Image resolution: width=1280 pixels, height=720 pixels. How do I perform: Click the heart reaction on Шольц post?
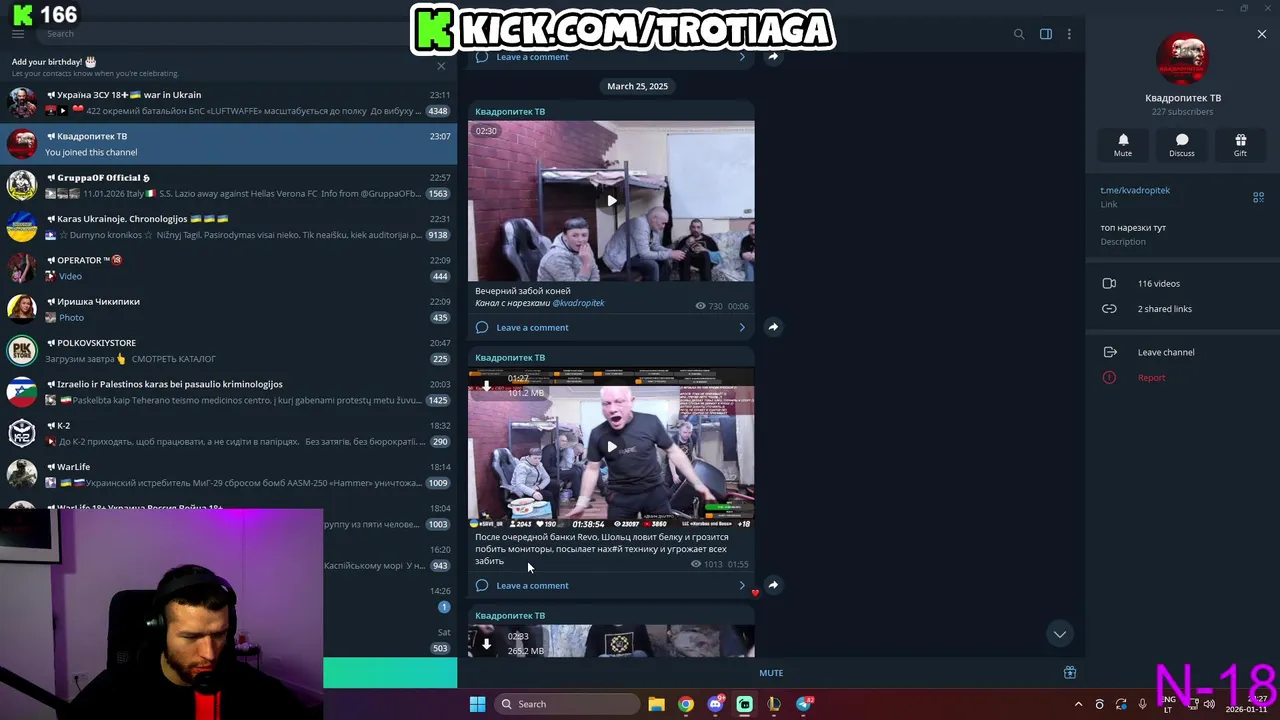coord(755,593)
